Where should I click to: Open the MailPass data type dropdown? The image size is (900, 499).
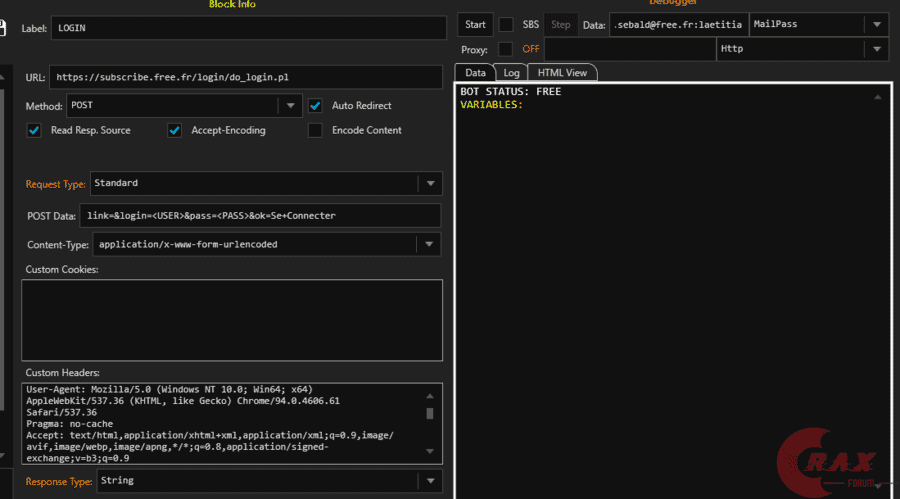click(876, 24)
